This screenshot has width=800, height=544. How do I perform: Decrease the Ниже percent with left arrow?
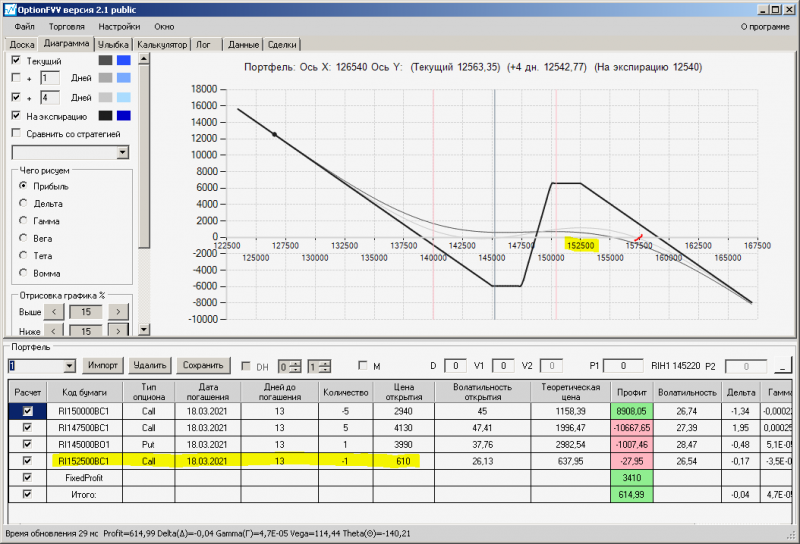[x=54, y=330]
